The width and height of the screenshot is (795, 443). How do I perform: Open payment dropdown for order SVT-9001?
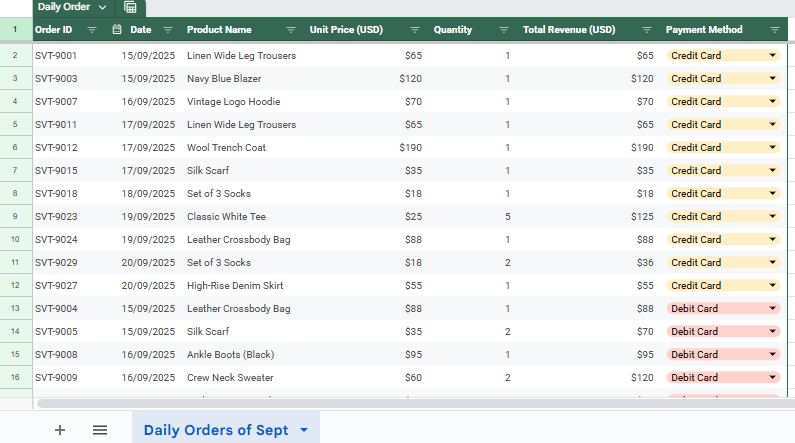click(x=772, y=55)
